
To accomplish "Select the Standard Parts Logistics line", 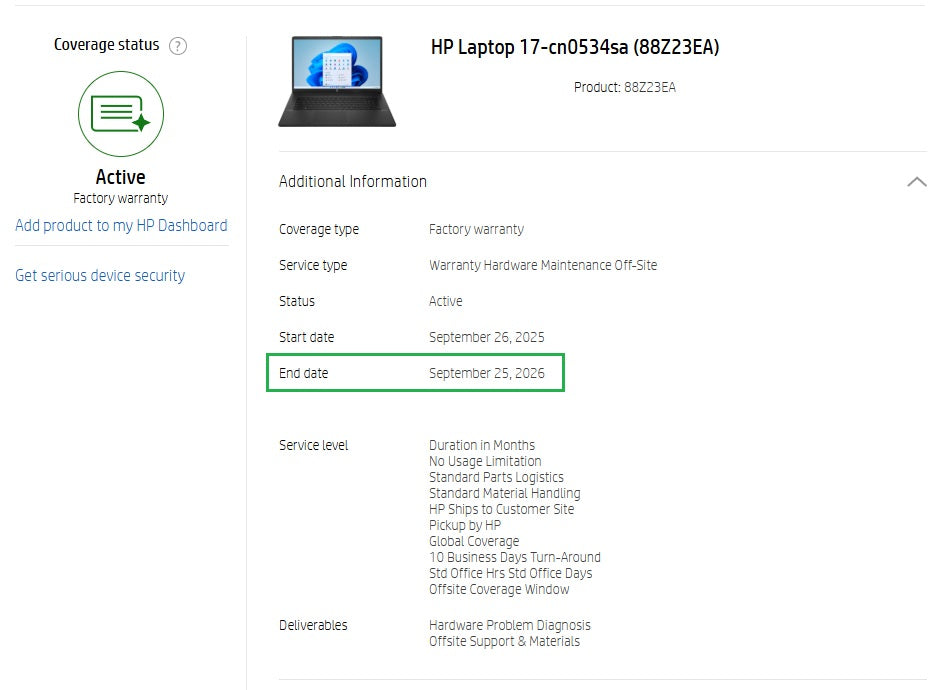I will point(496,477).
